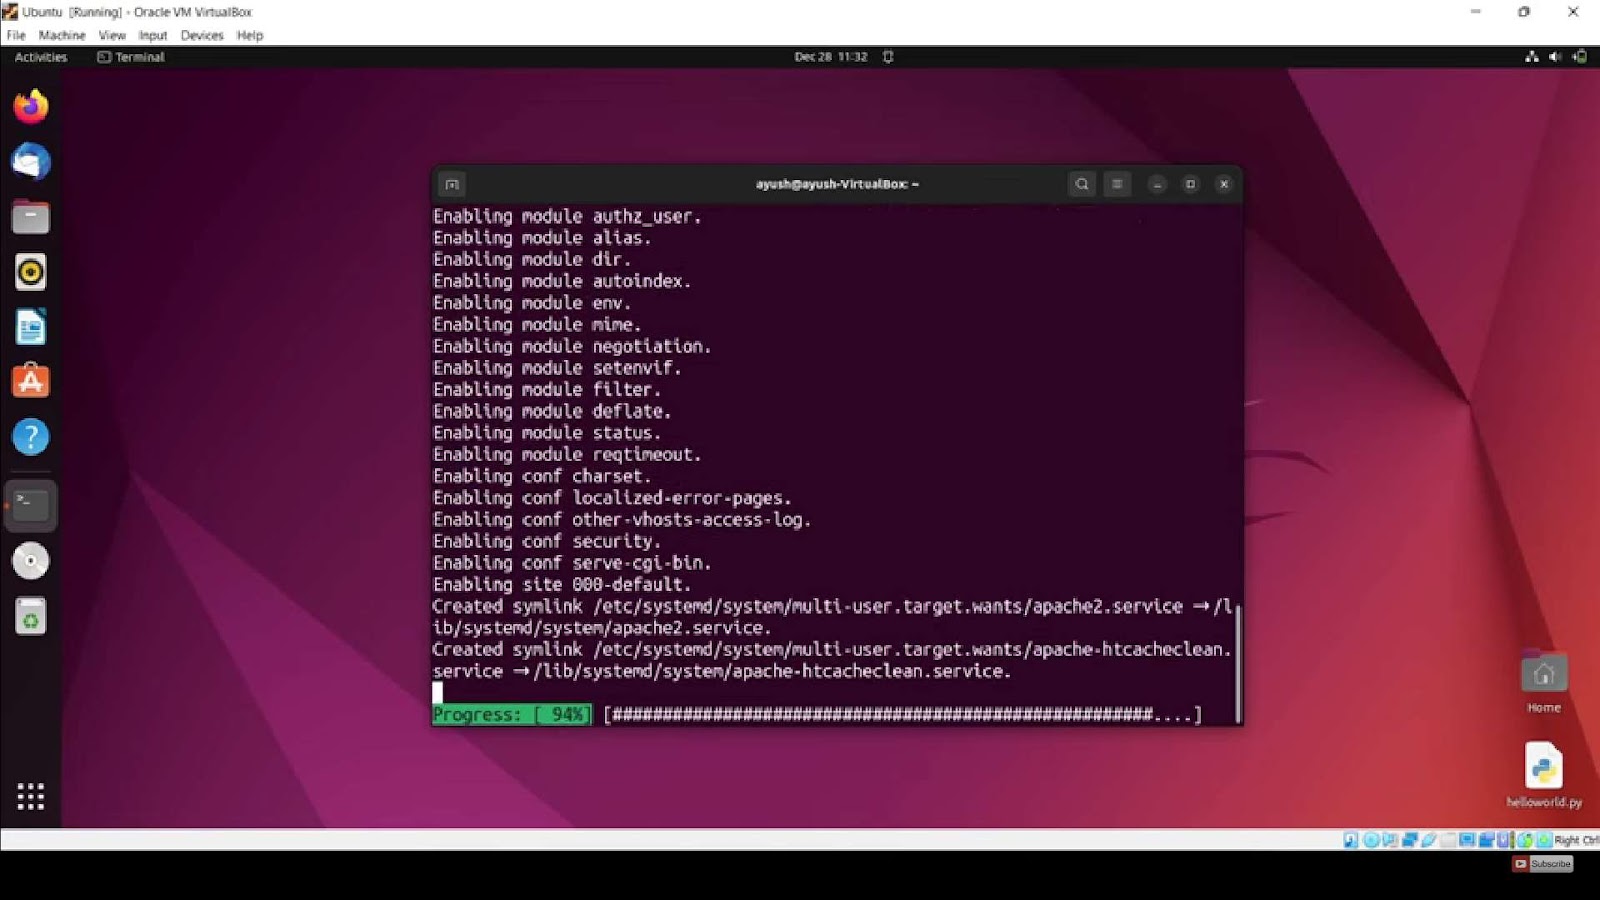Open the VirtualBox View menu
1600x900 pixels.
(112, 35)
